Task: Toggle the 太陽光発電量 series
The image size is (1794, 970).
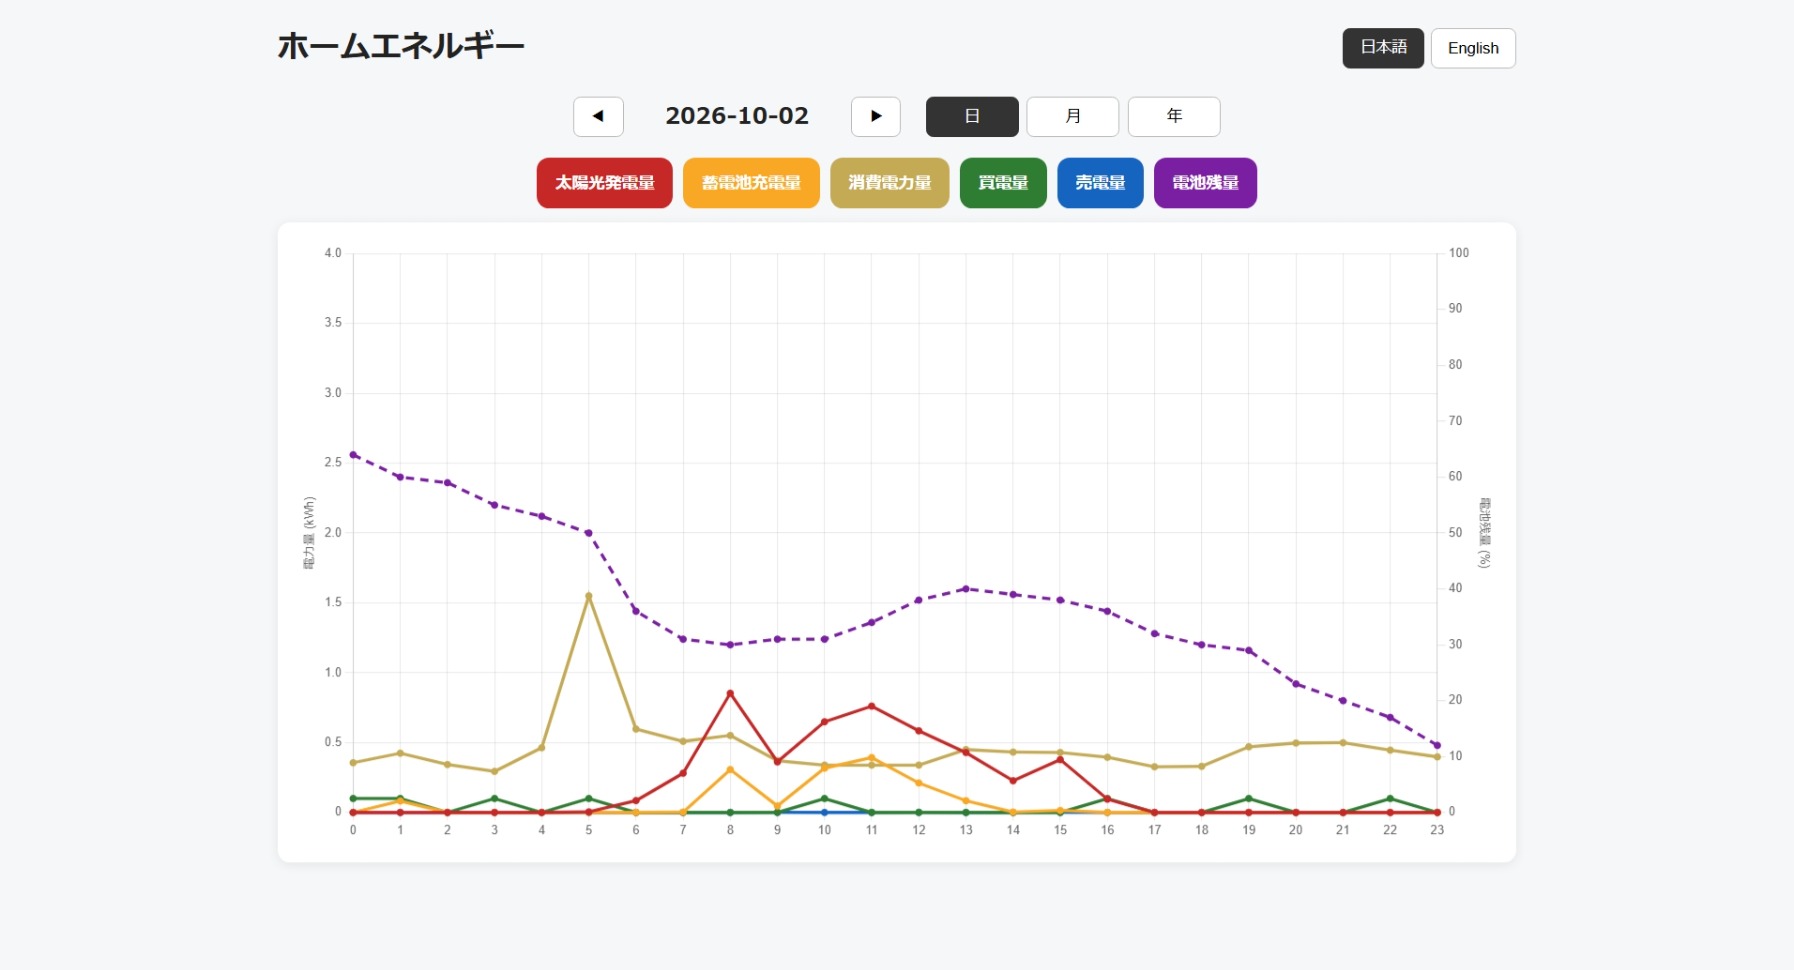Action: [x=605, y=183]
